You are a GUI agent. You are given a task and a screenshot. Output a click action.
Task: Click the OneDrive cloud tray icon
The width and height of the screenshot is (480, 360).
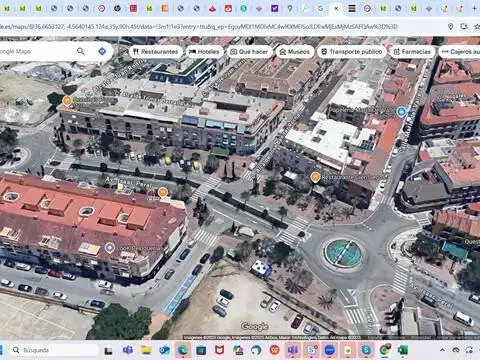tap(456, 350)
